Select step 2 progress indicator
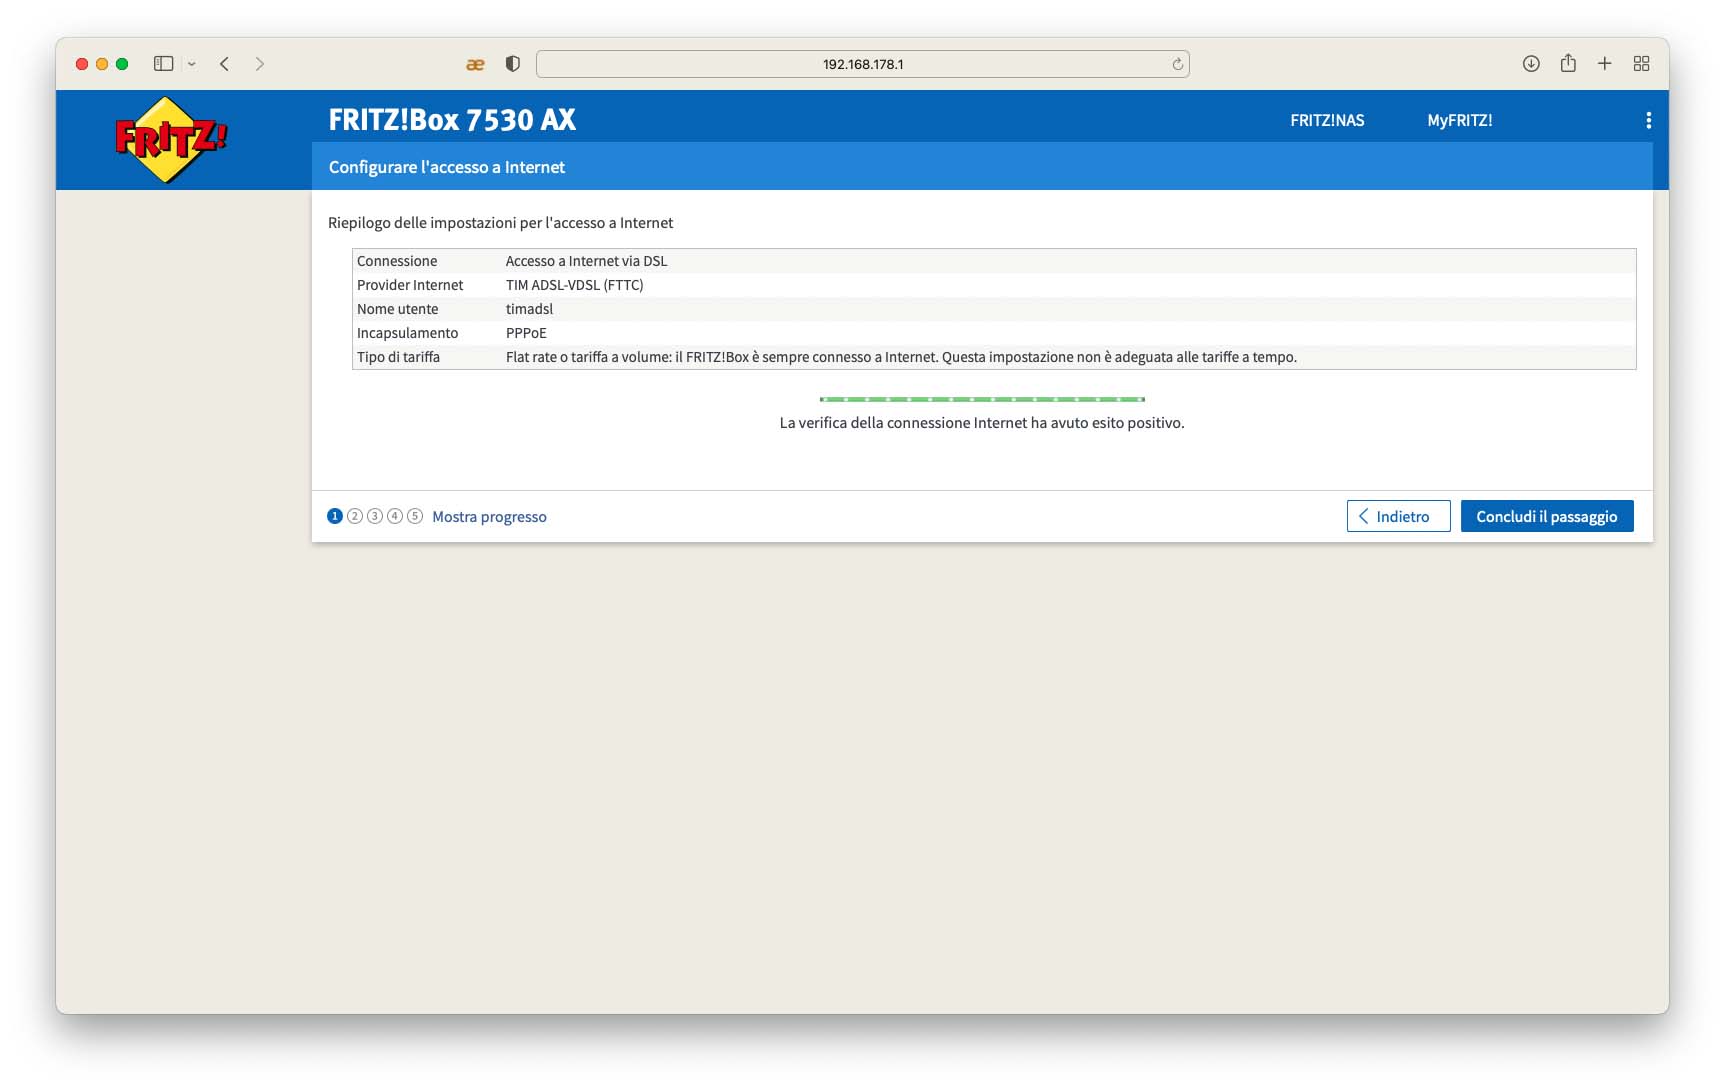 point(355,516)
